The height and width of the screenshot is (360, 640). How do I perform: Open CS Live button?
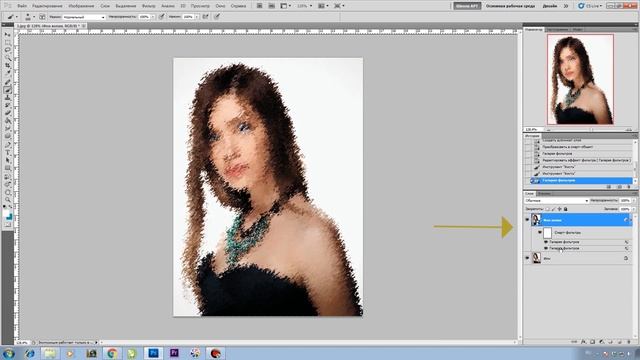[x=591, y=6]
